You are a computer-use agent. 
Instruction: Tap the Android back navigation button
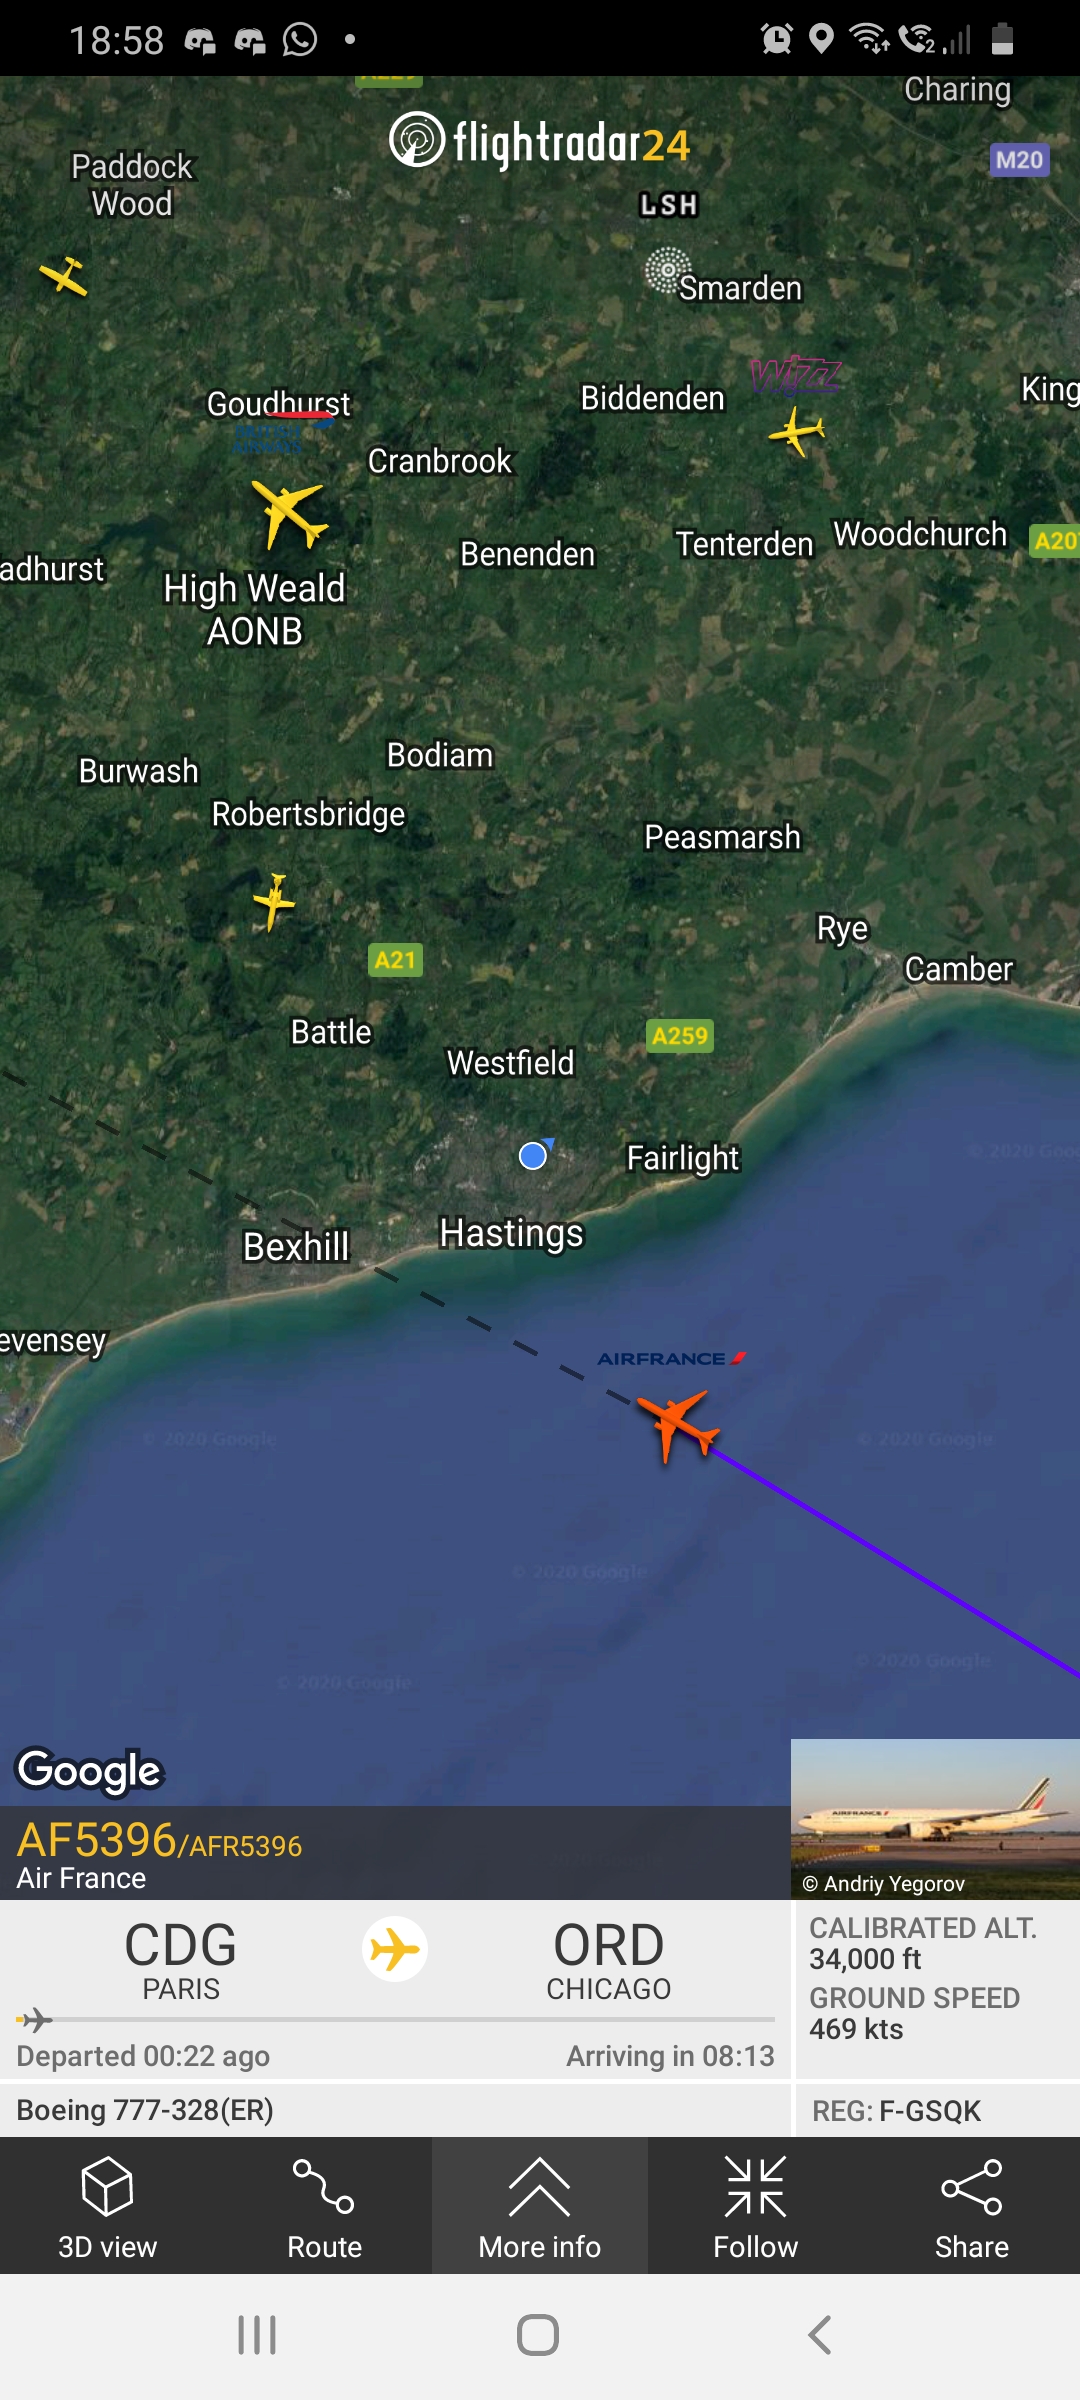pos(820,2336)
